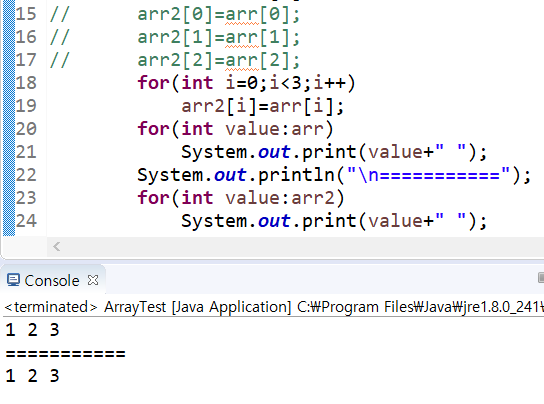Click the commented code 'arr2[2]=arr[2];'

[x=219, y=60]
